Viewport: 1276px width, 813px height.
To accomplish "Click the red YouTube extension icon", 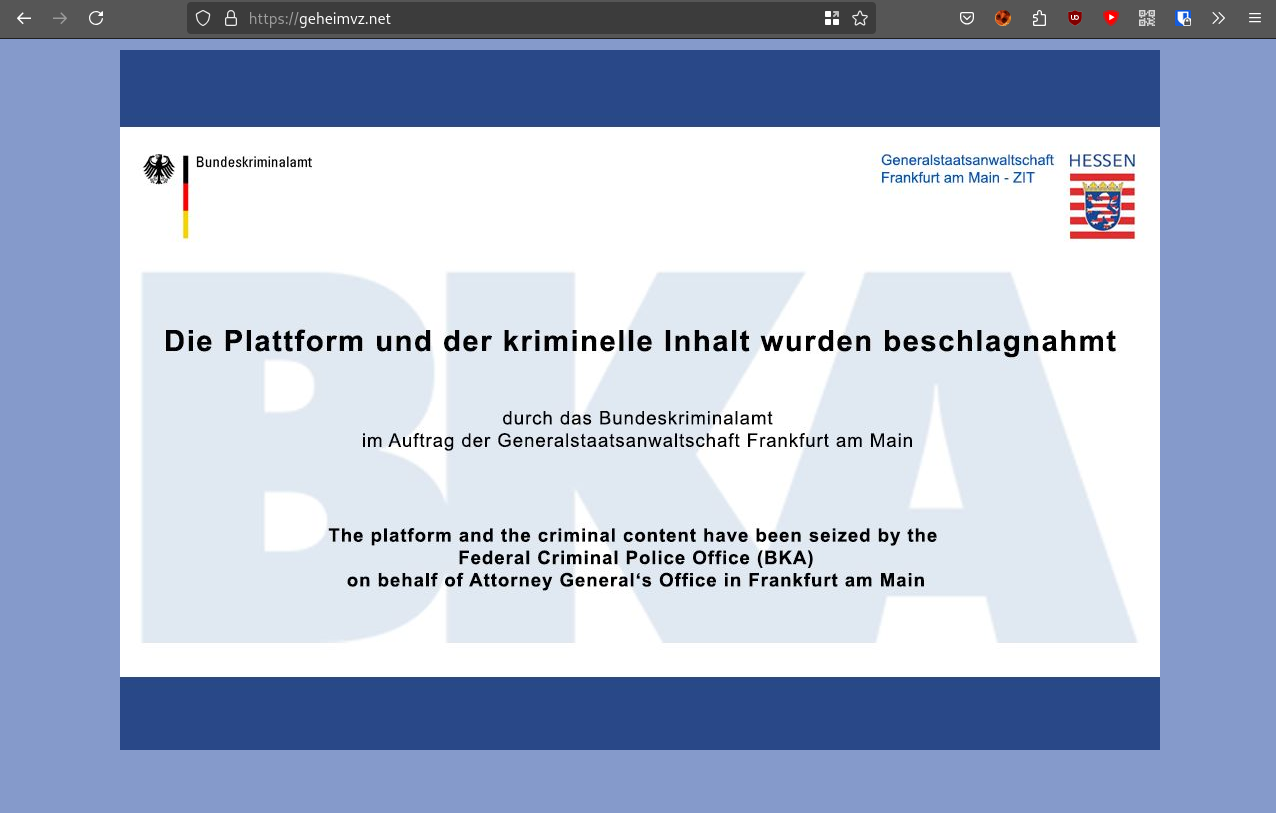I will pos(1111,18).
